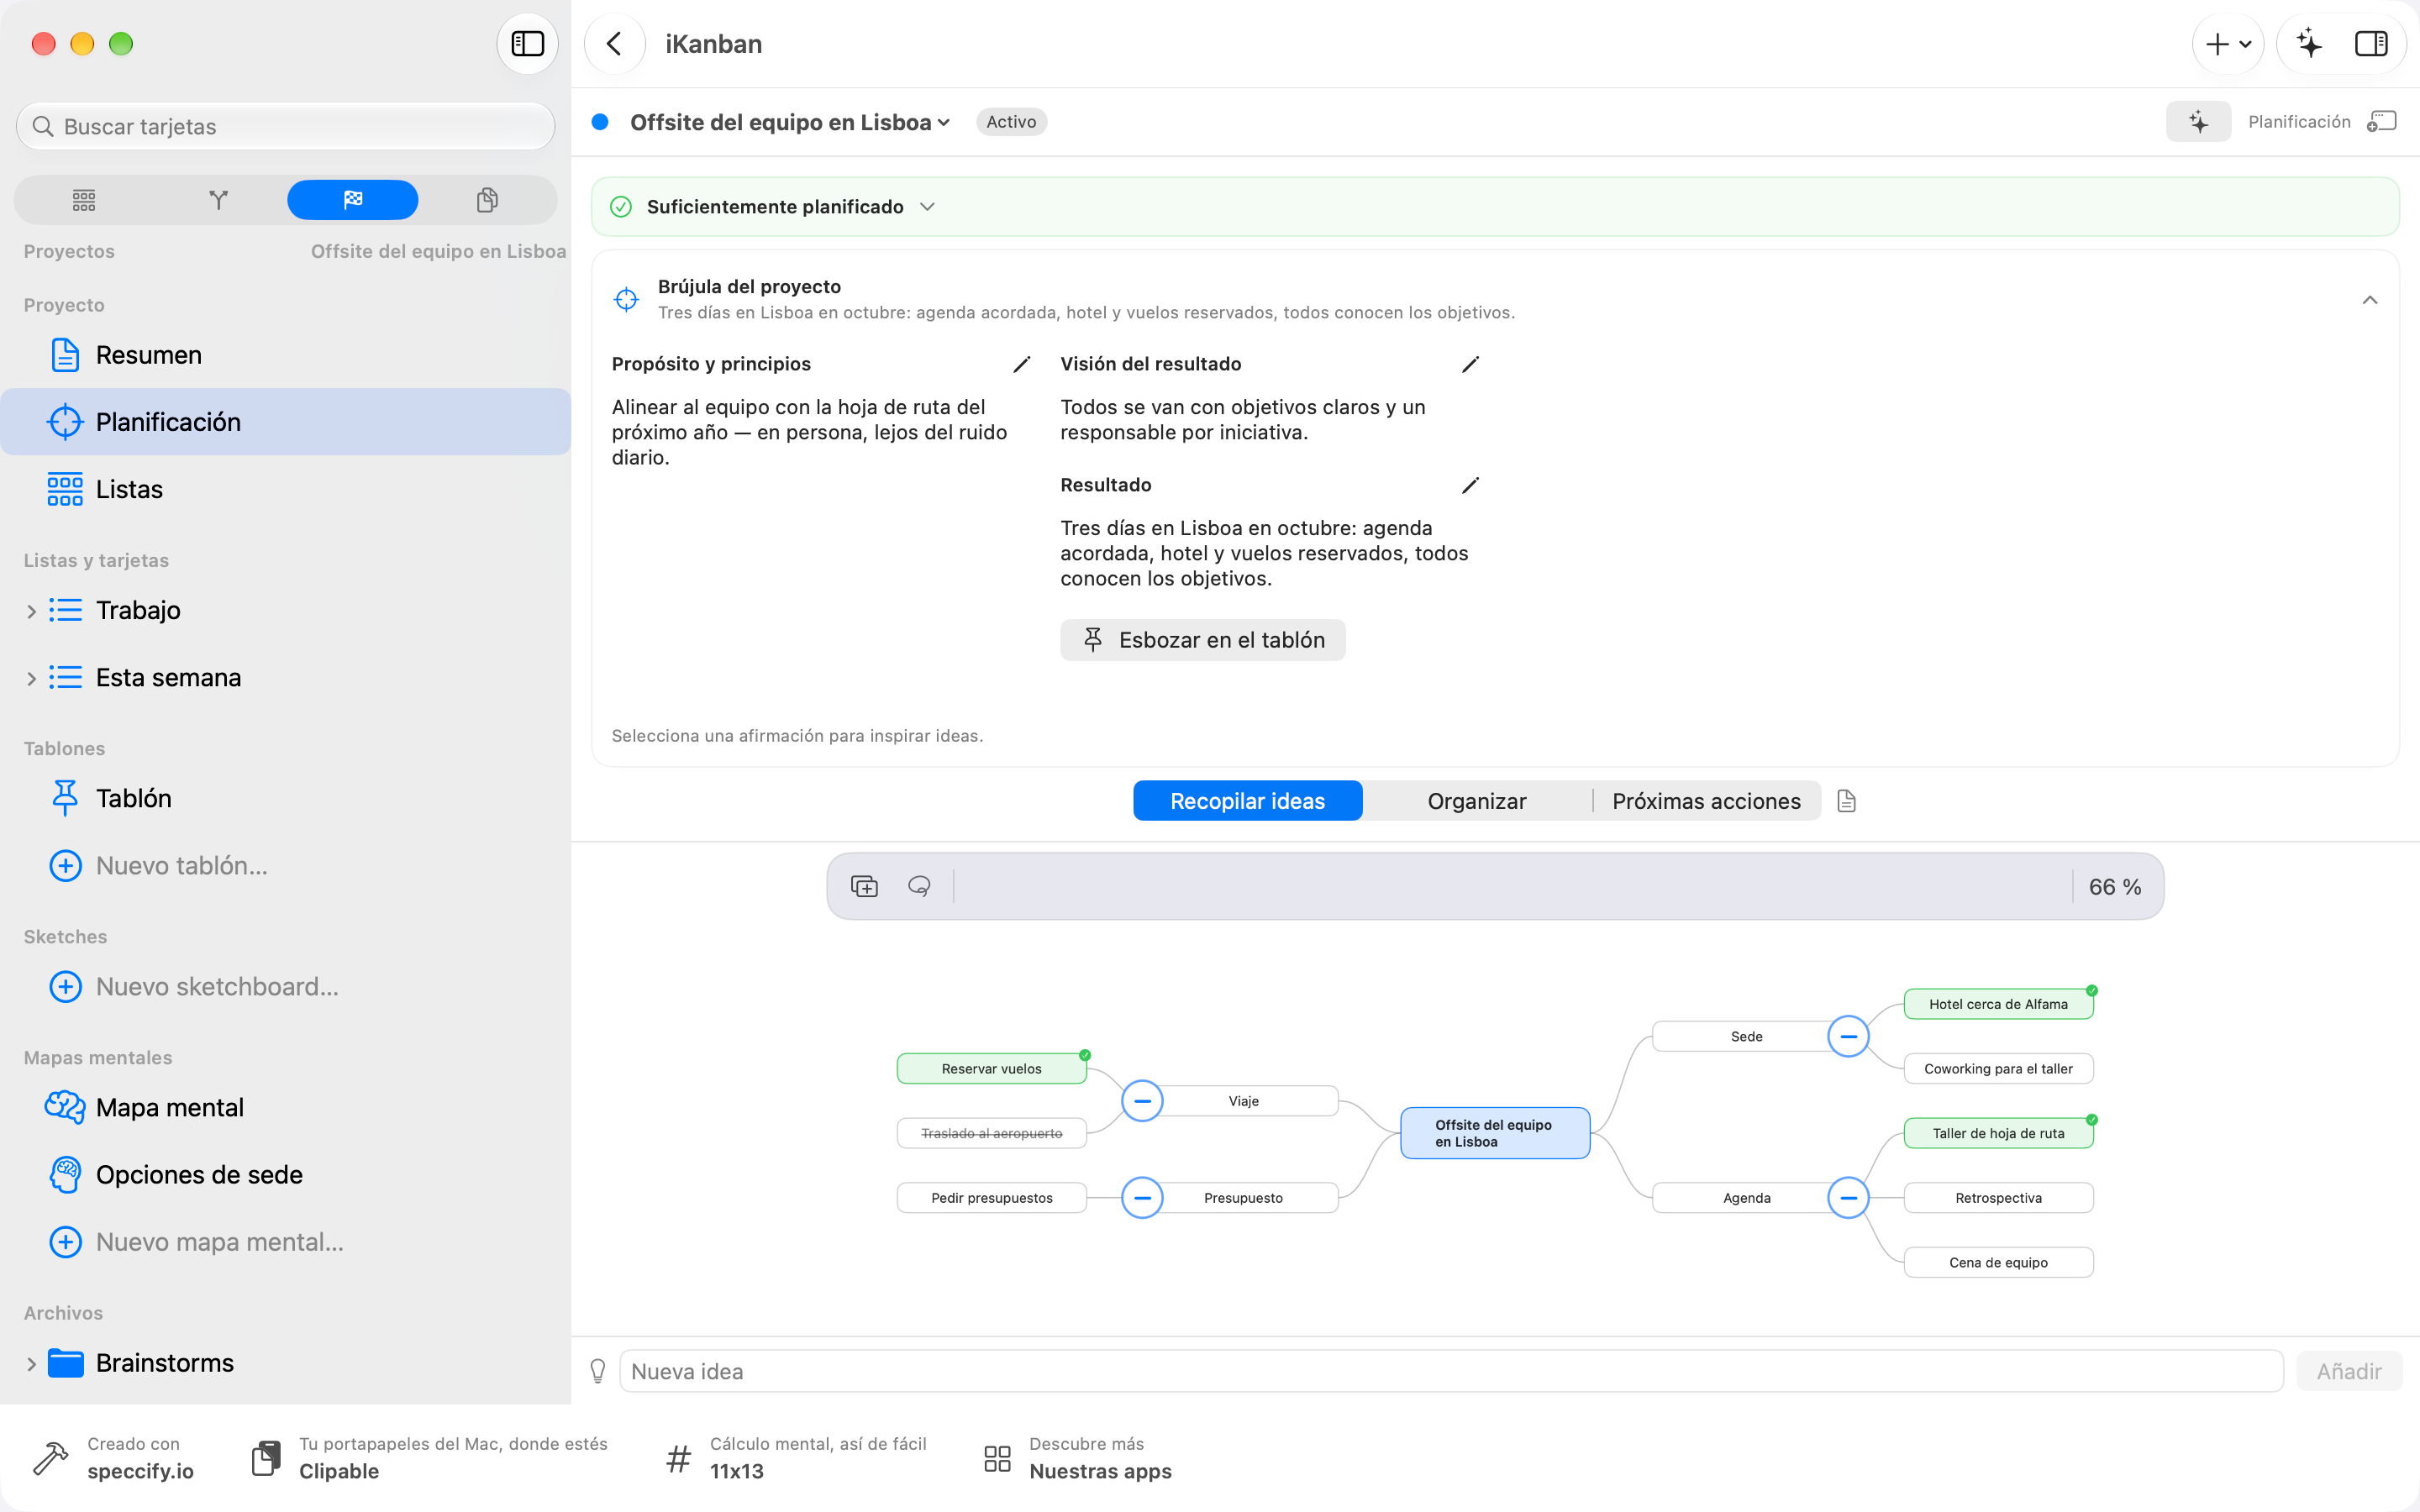Select the lasso tool in the canvas toolbar
This screenshot has width=2420, height=1512.
919,887
